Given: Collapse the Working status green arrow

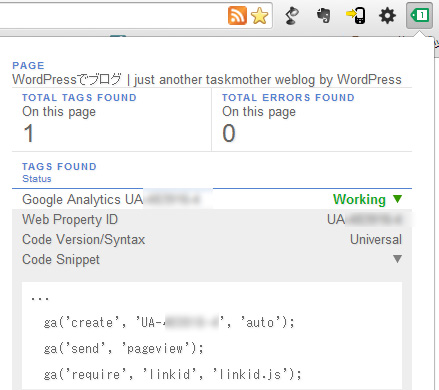Looking at the screenshot, I should click(397, 199).
